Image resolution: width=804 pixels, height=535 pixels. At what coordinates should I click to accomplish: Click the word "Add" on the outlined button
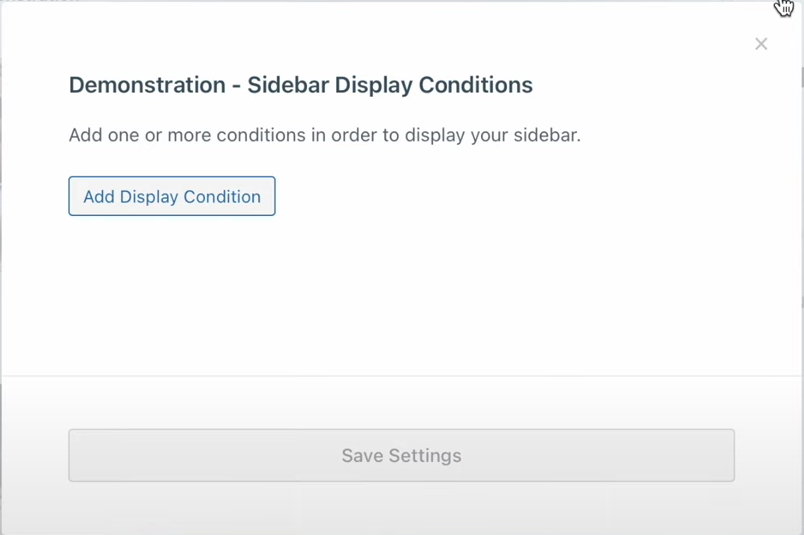coord(99,196)
